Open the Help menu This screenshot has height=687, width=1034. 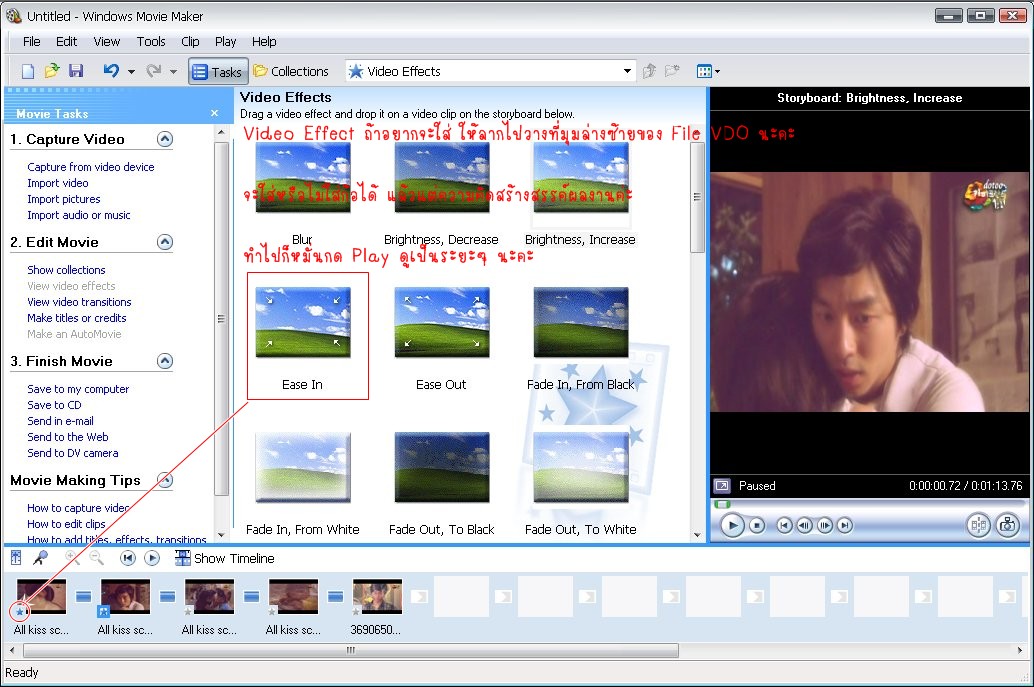click(x=264, y=42)
